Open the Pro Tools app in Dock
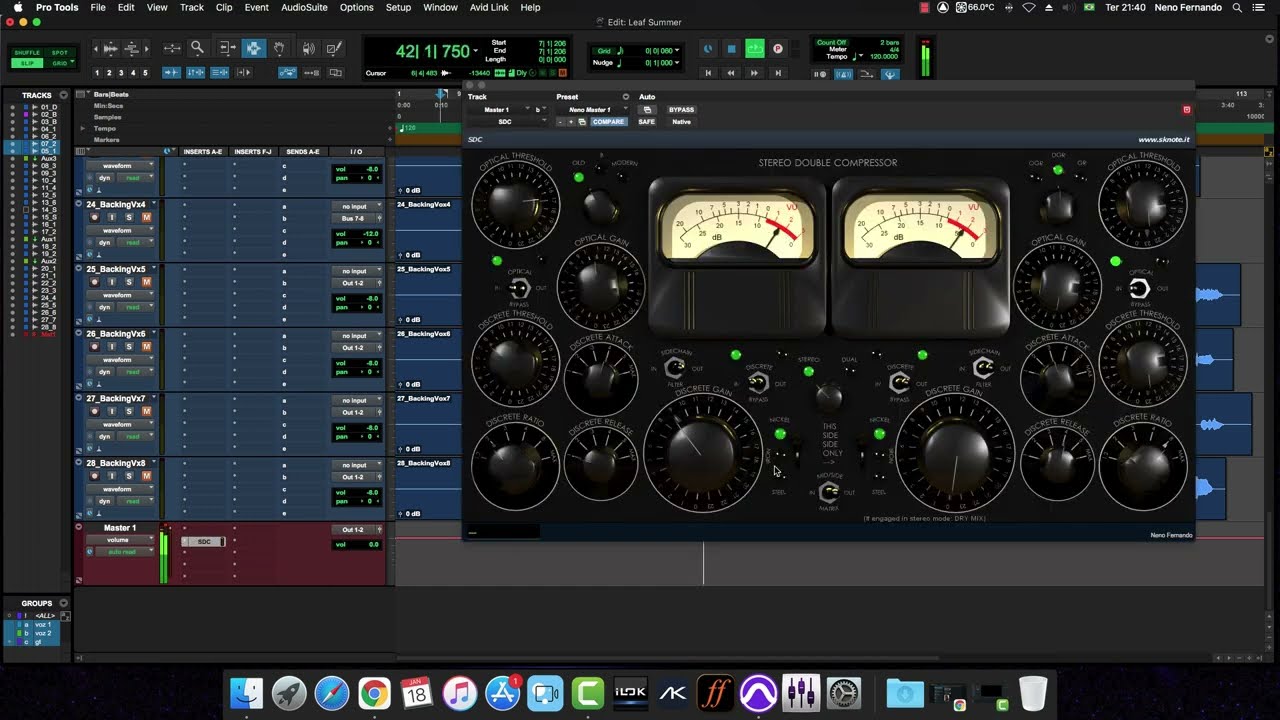This screenshot has height=720, width=1280. tap(758, 693)
